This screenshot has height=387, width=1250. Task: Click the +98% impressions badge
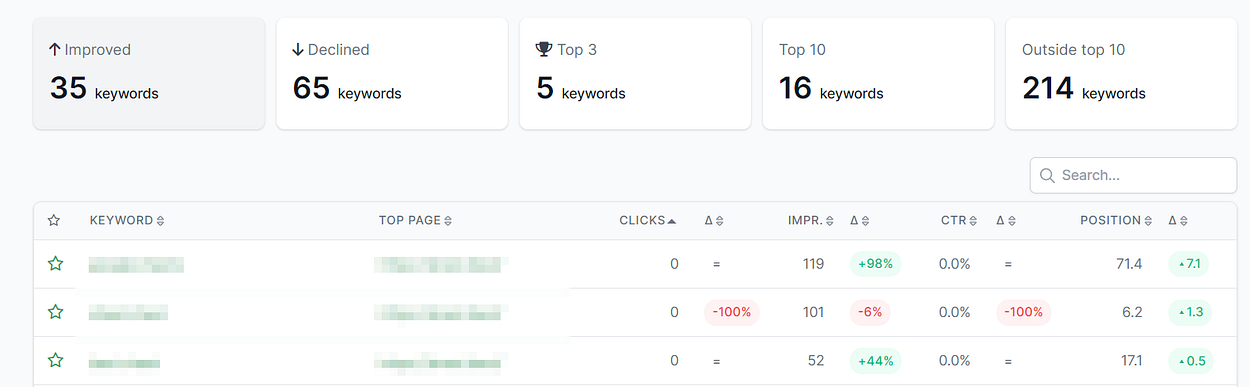[x=875, y=264]
